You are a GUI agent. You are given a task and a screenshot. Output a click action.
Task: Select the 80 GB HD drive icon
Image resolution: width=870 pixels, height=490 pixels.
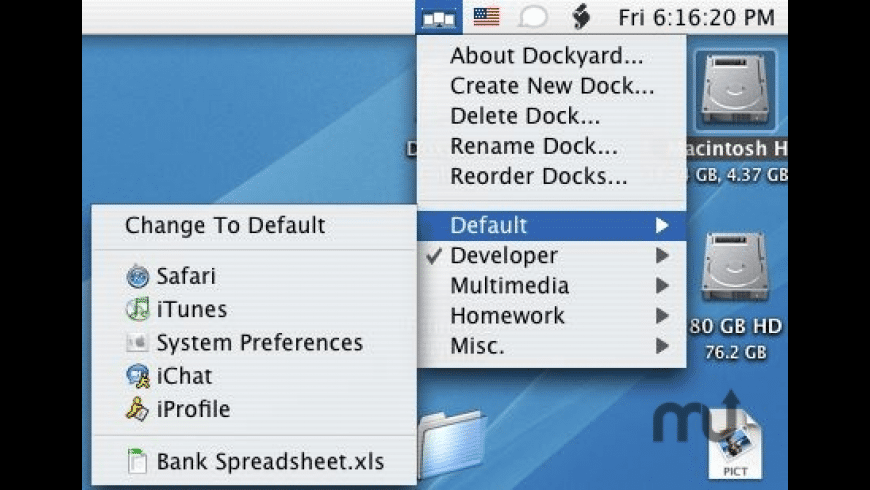[x=735, y=267]
